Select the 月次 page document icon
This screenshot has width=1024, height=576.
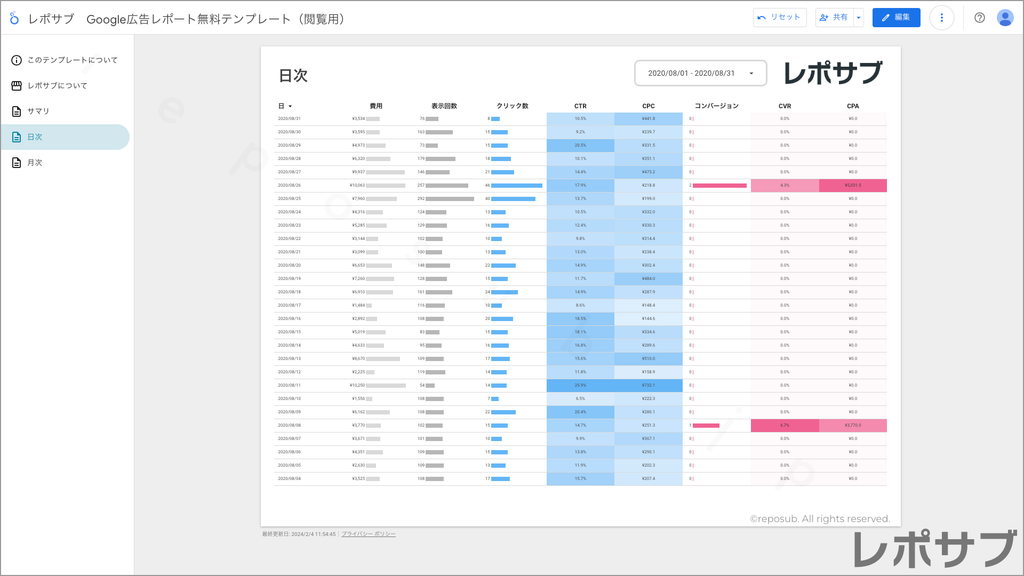point(14,162)
